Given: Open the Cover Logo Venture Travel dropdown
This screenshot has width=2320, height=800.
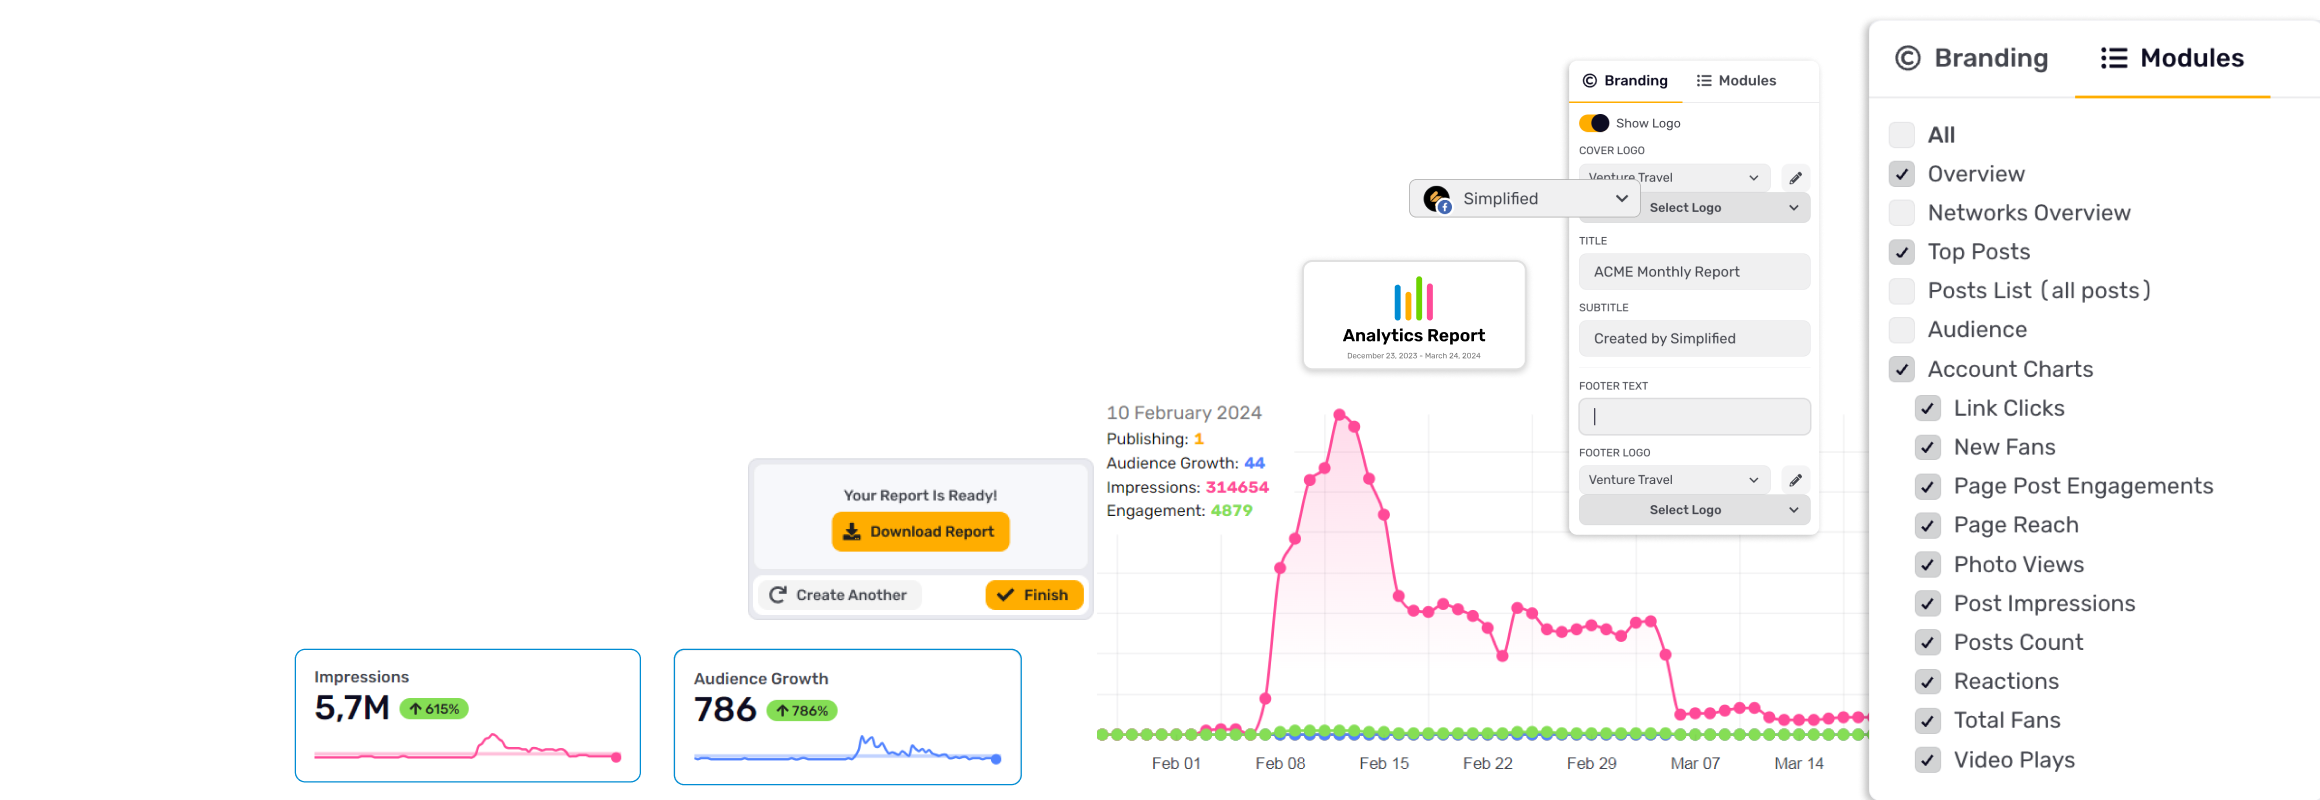Looking at the screenshot, I should (x=1674, y=178).
